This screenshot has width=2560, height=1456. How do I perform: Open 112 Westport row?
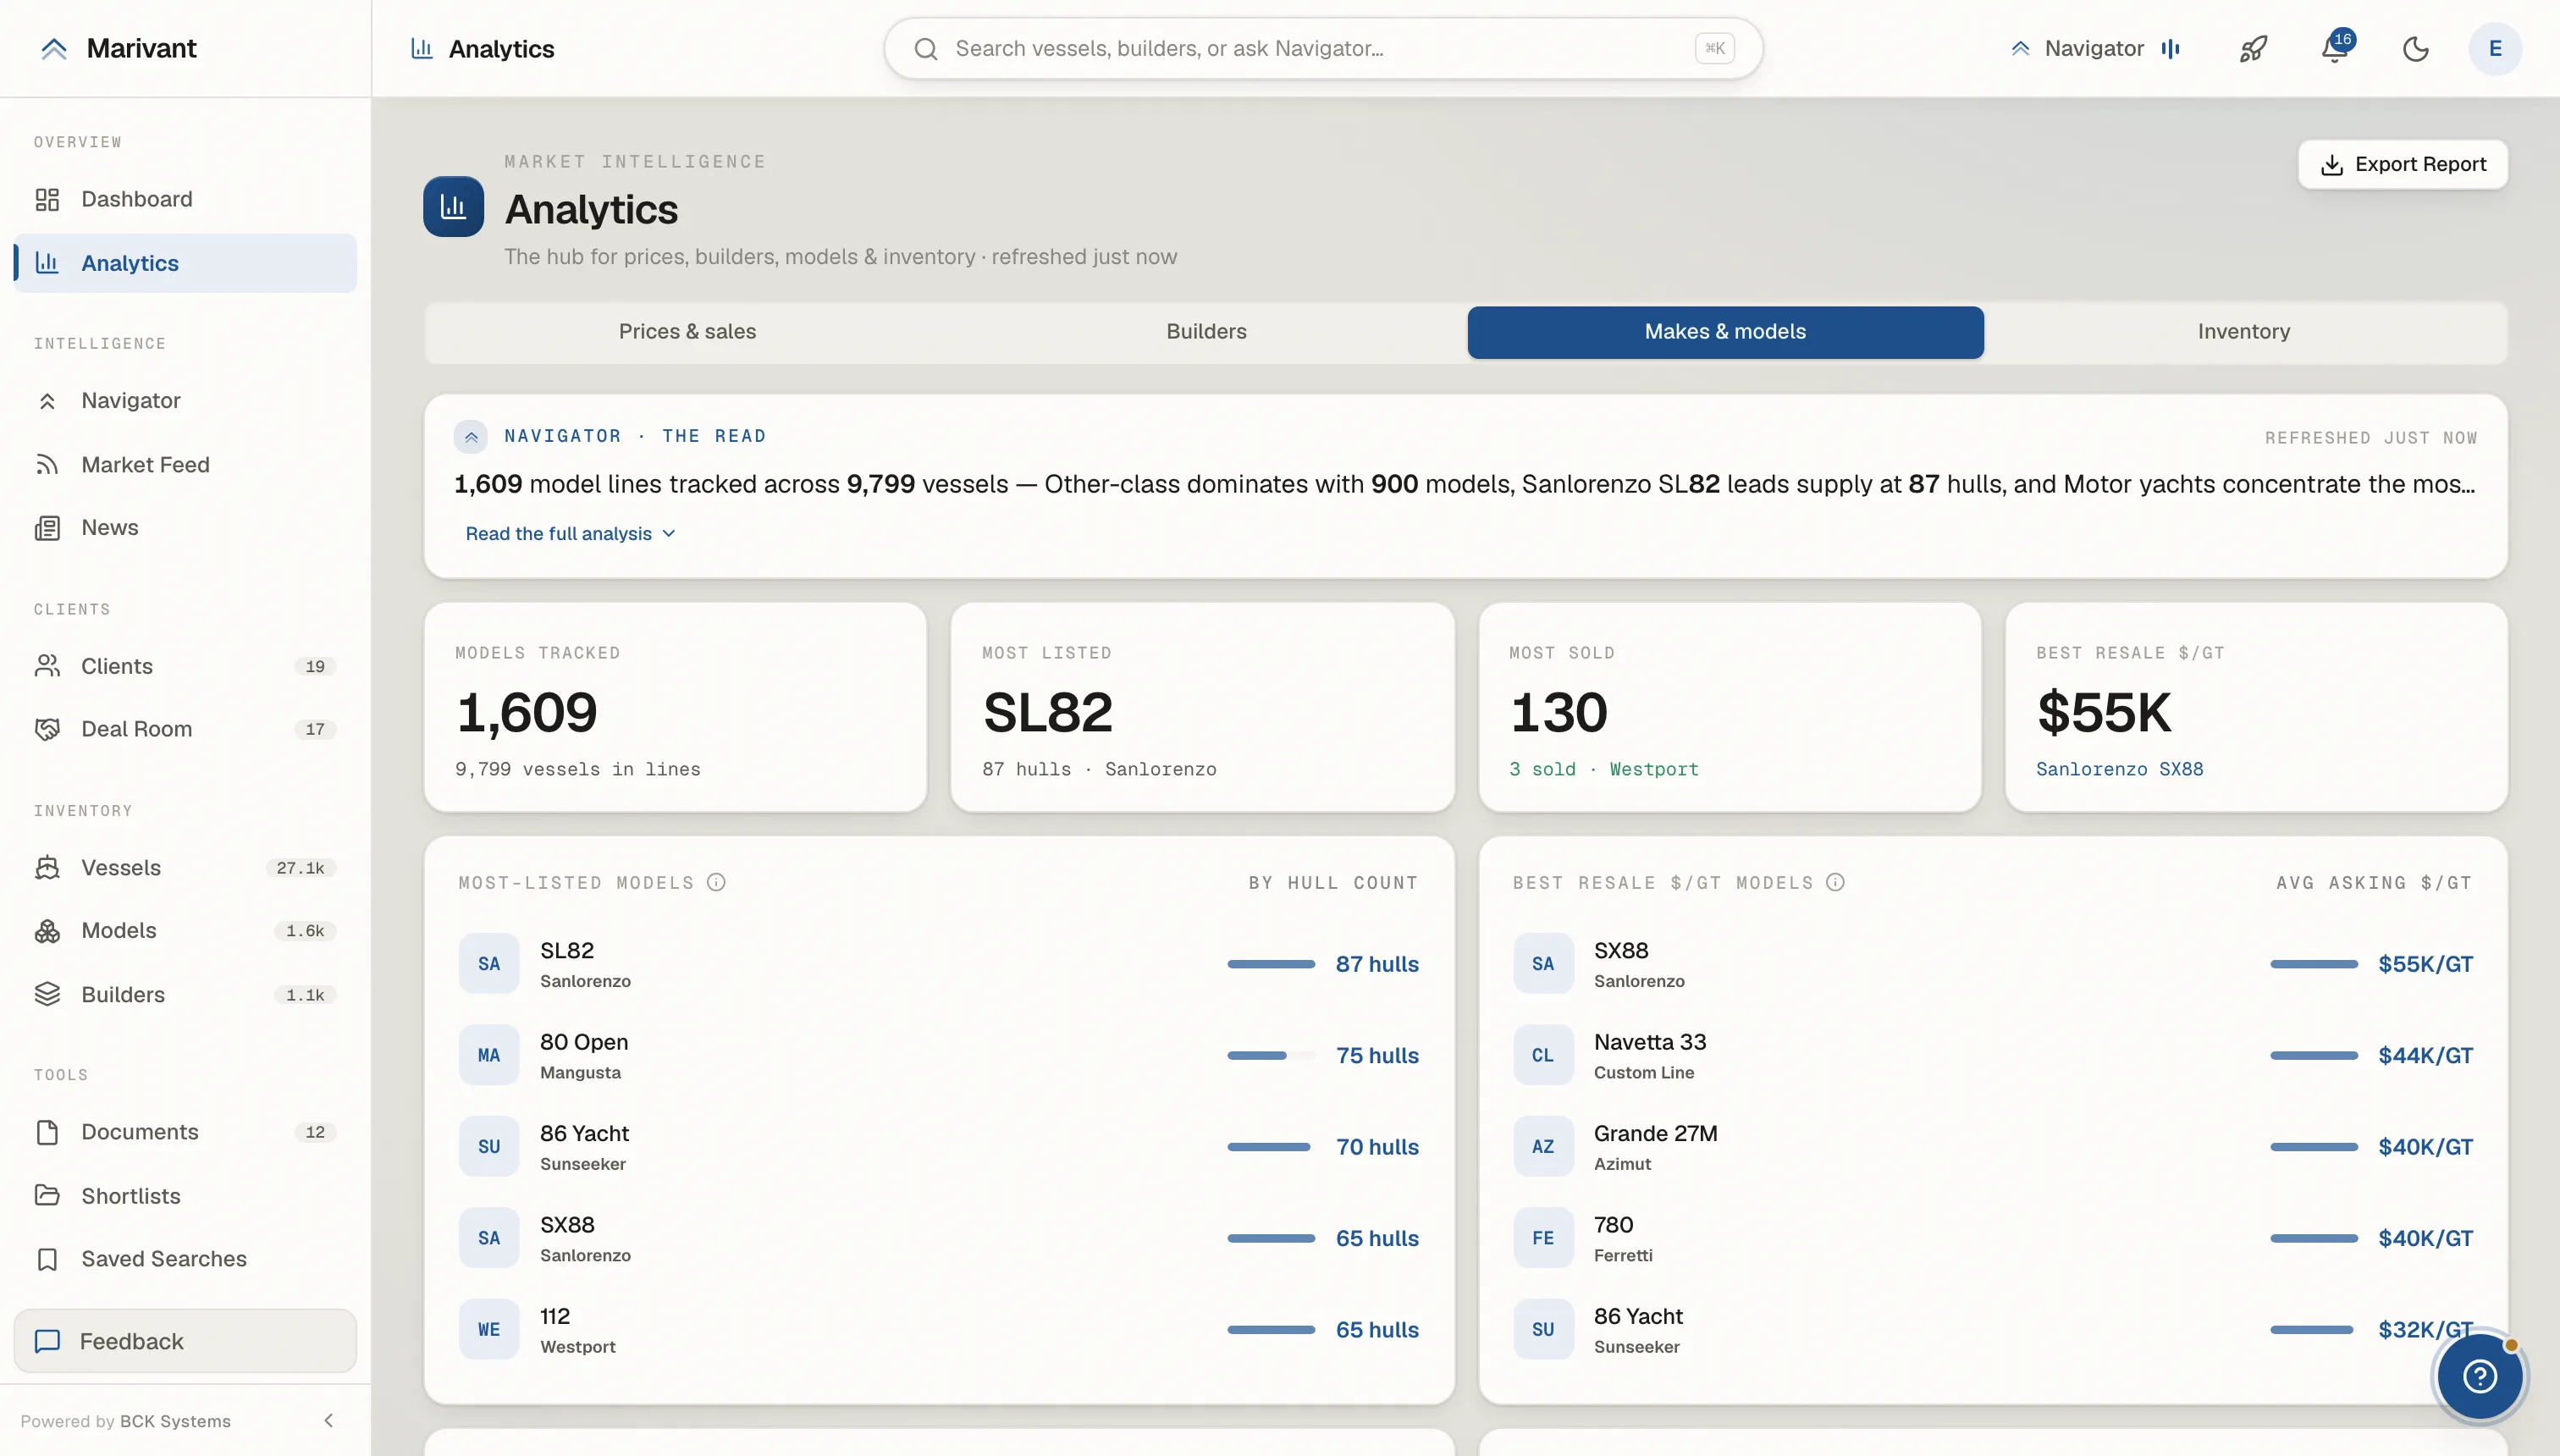[x=938, y=1330]
